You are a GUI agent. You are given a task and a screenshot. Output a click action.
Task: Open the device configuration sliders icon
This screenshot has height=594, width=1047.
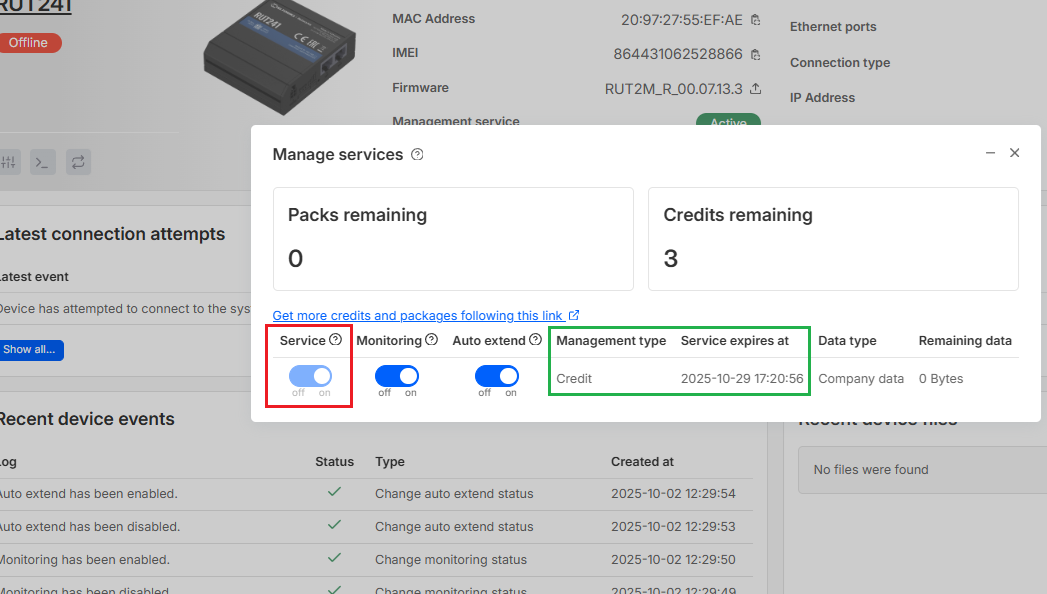click(x=8, y=162)
